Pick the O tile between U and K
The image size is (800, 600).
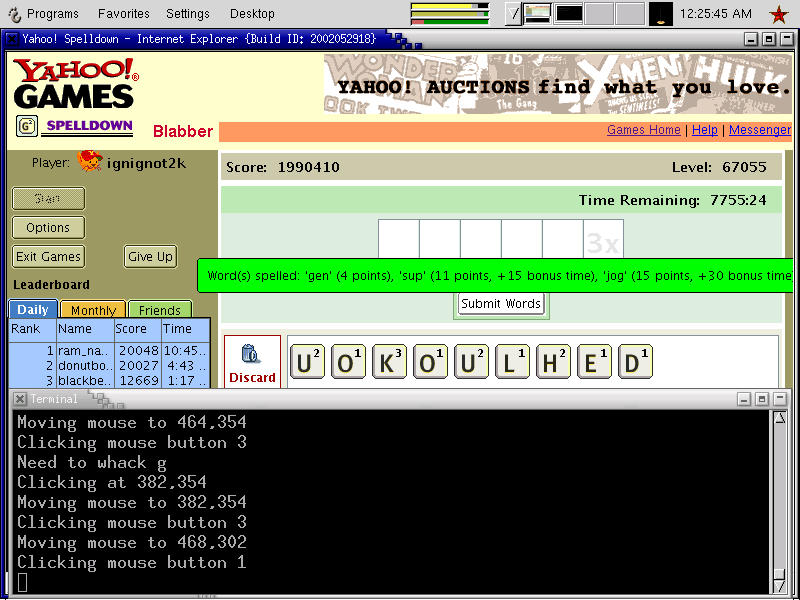(348, 362)
